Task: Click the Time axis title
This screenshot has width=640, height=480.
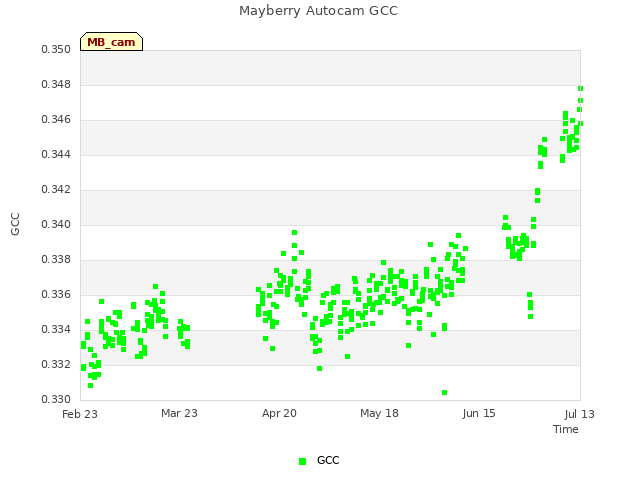Action: coord(566,429)
